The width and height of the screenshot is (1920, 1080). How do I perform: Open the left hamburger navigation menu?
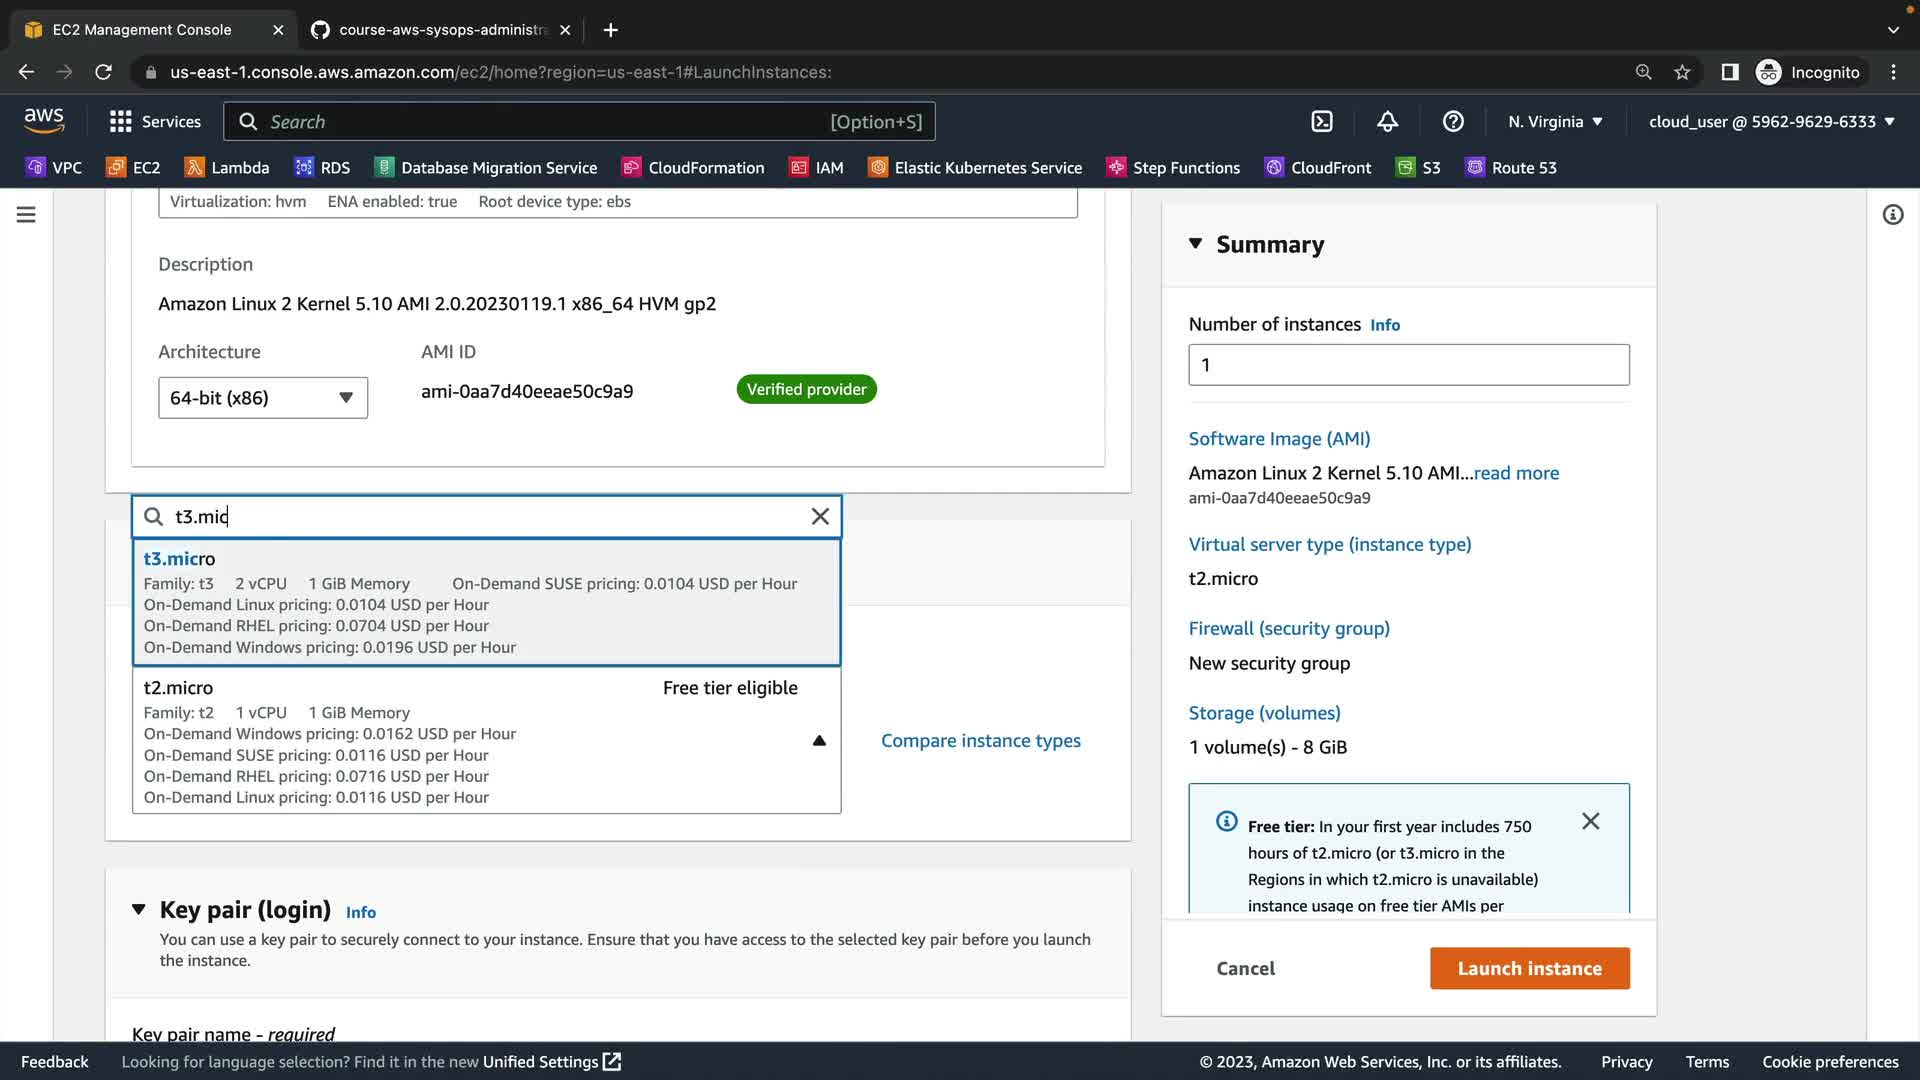(x=26, y=215)
